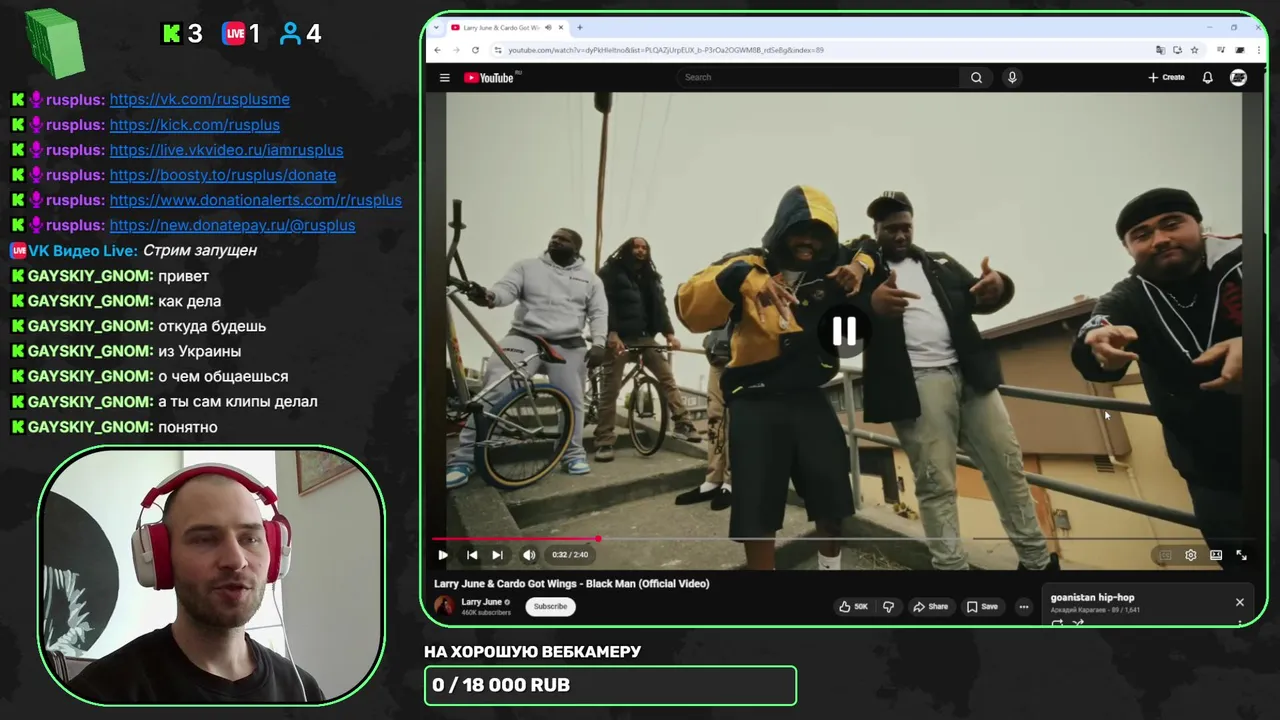Close the Larry June browser tab
Screen dimensions: 1280x720
tap(562, 27)
